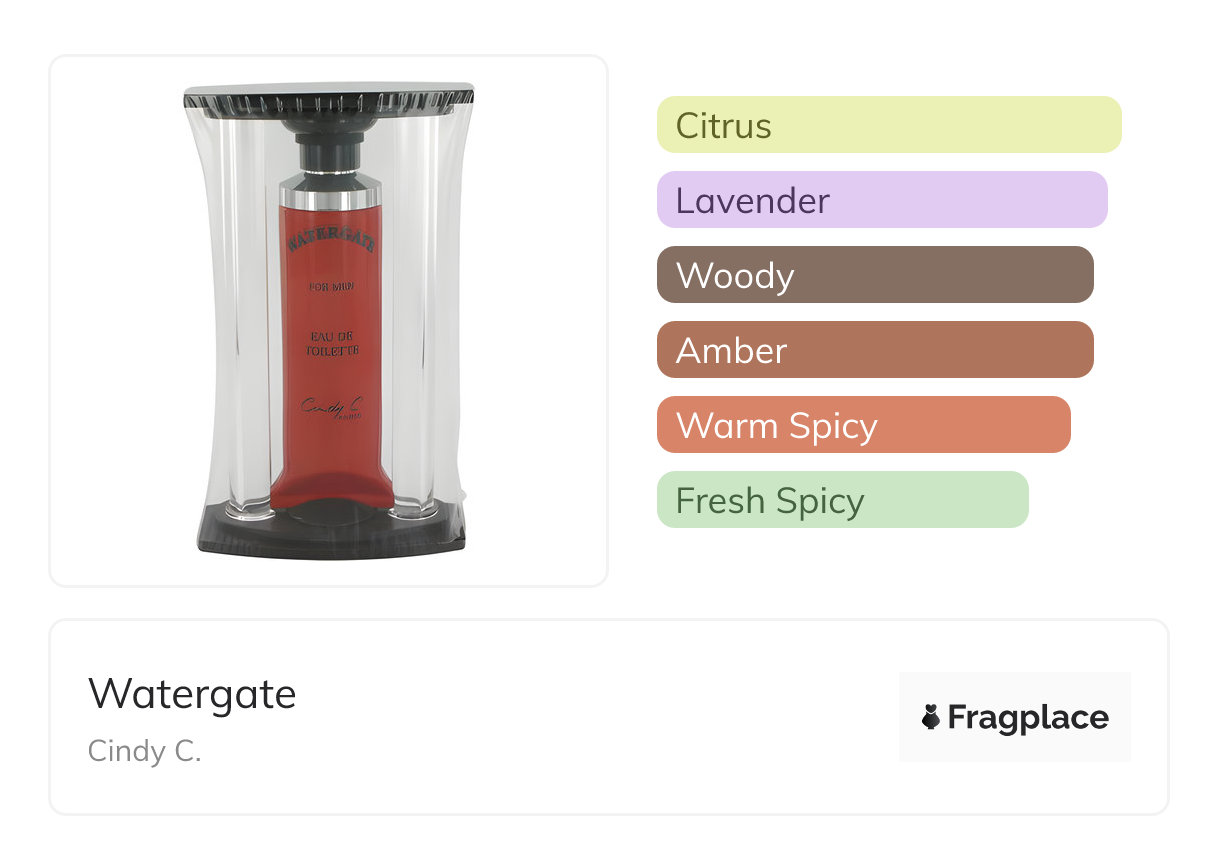This screenshot has width=1218, height=864.
Task: Click the Woody accord bar
Action: (874, 275)
